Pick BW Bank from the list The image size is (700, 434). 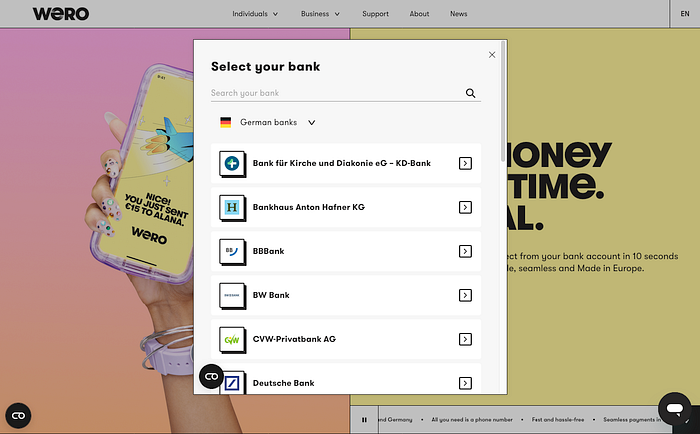point(346,295)
